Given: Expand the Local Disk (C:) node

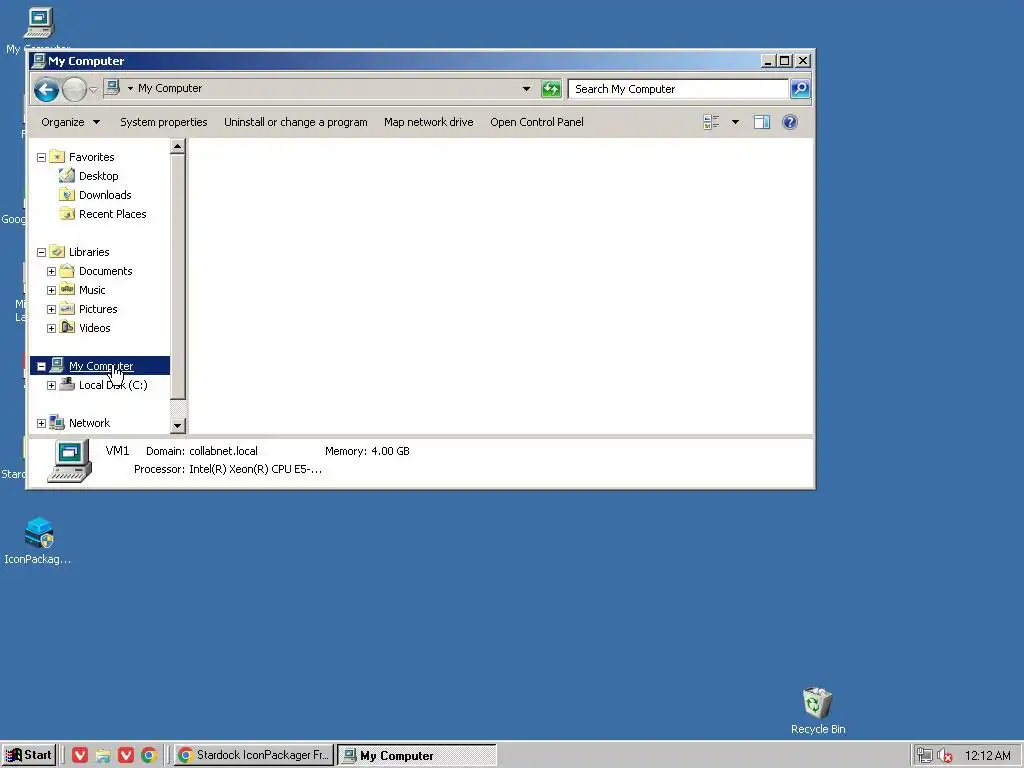Looking at the screenshot, I should click(x=52, y=385).
